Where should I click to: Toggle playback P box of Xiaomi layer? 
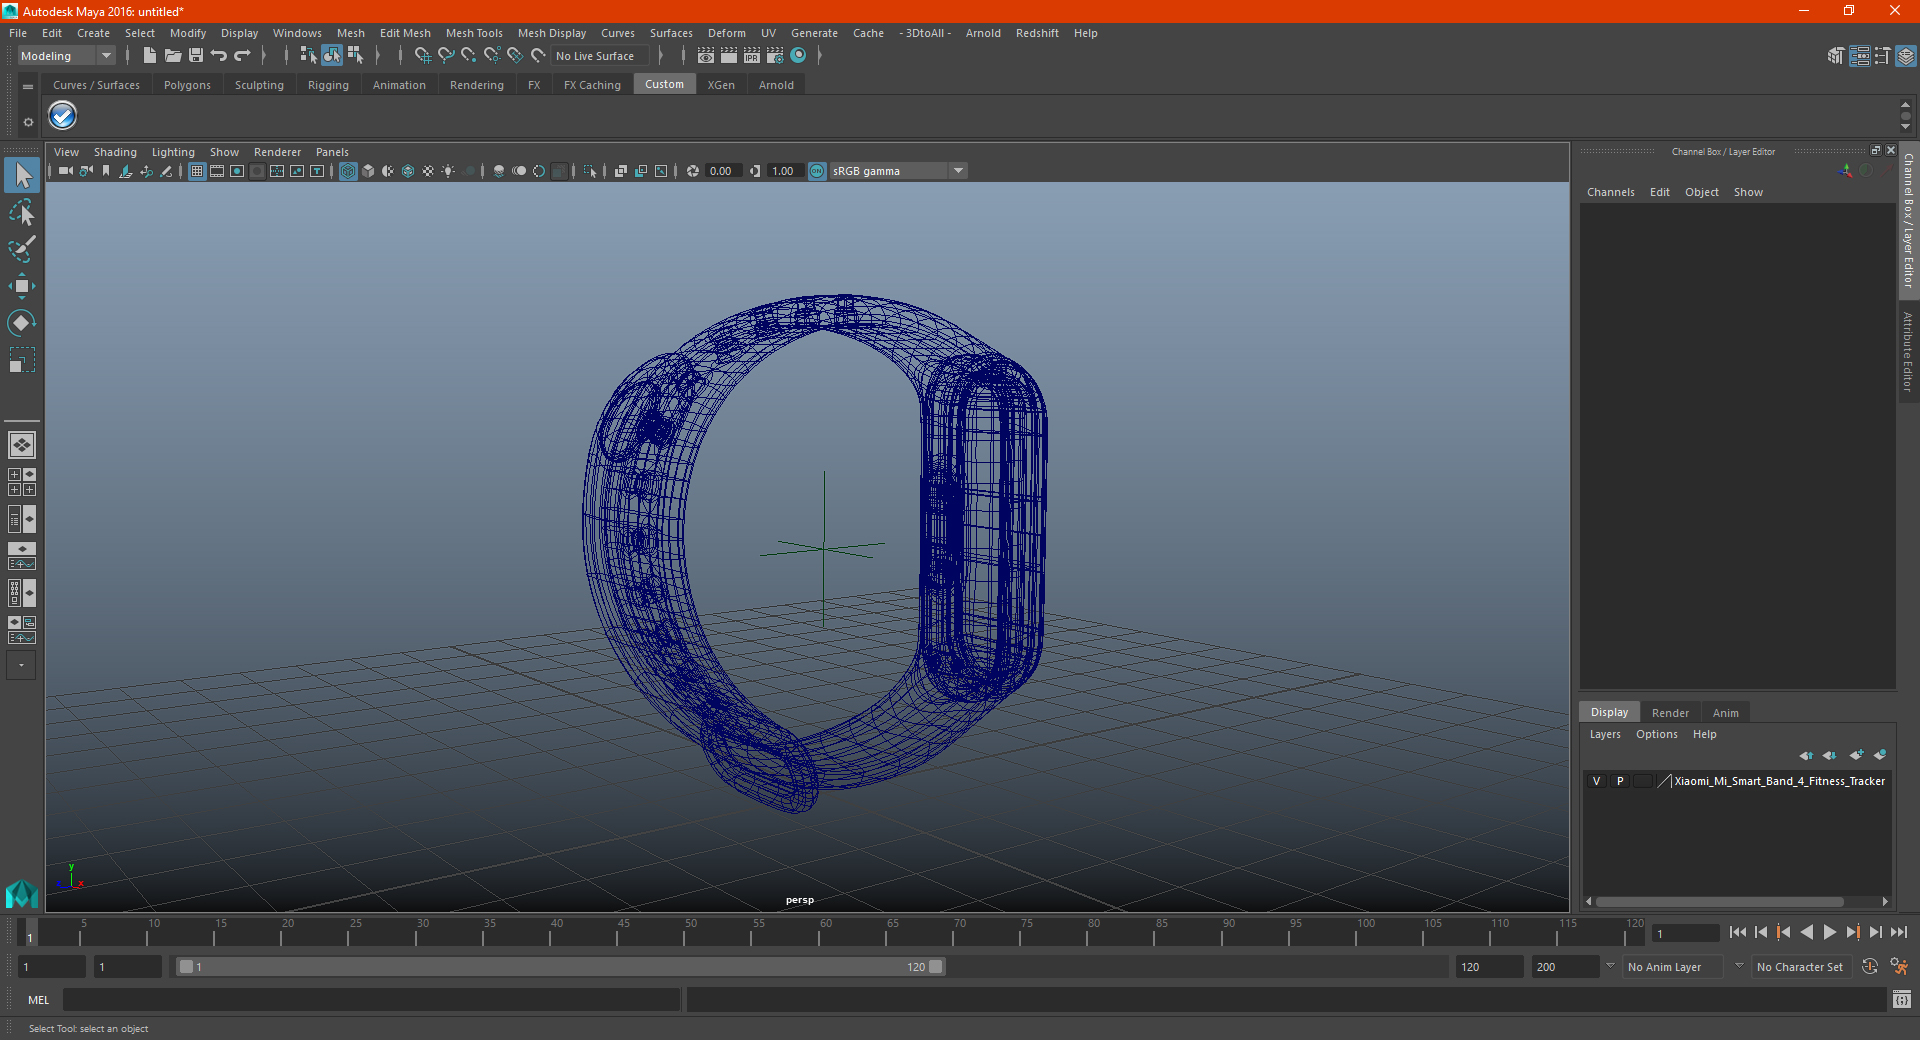click(x=1620, y=781)
